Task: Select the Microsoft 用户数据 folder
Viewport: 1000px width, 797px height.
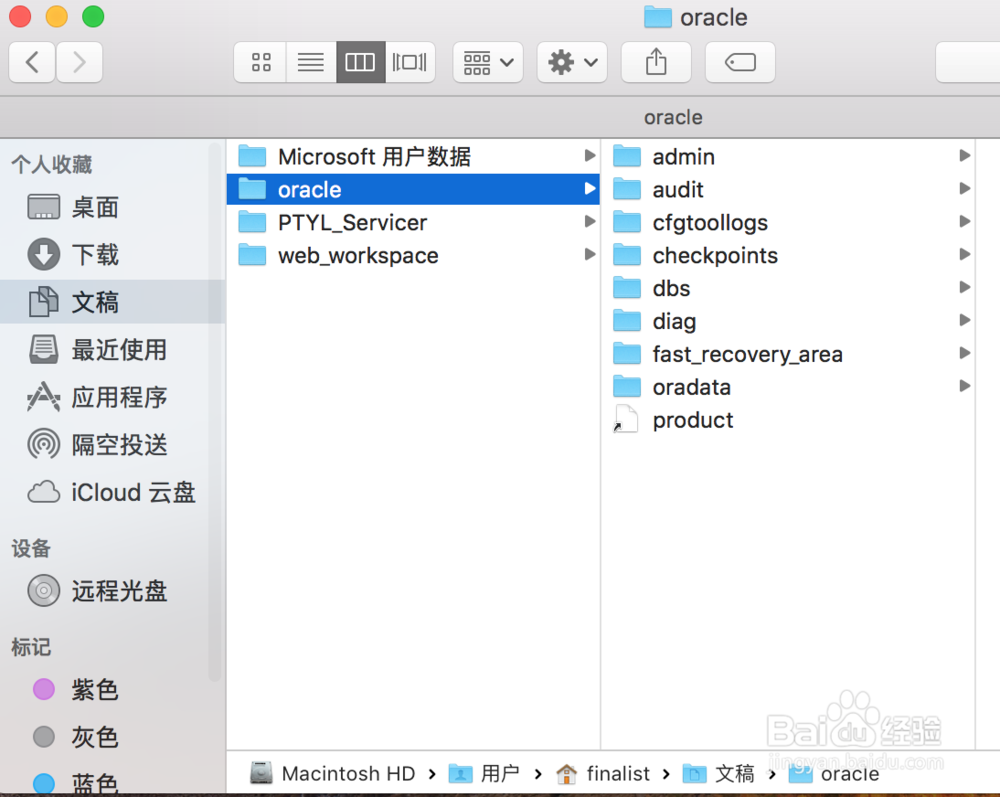Action: point(413,156)
